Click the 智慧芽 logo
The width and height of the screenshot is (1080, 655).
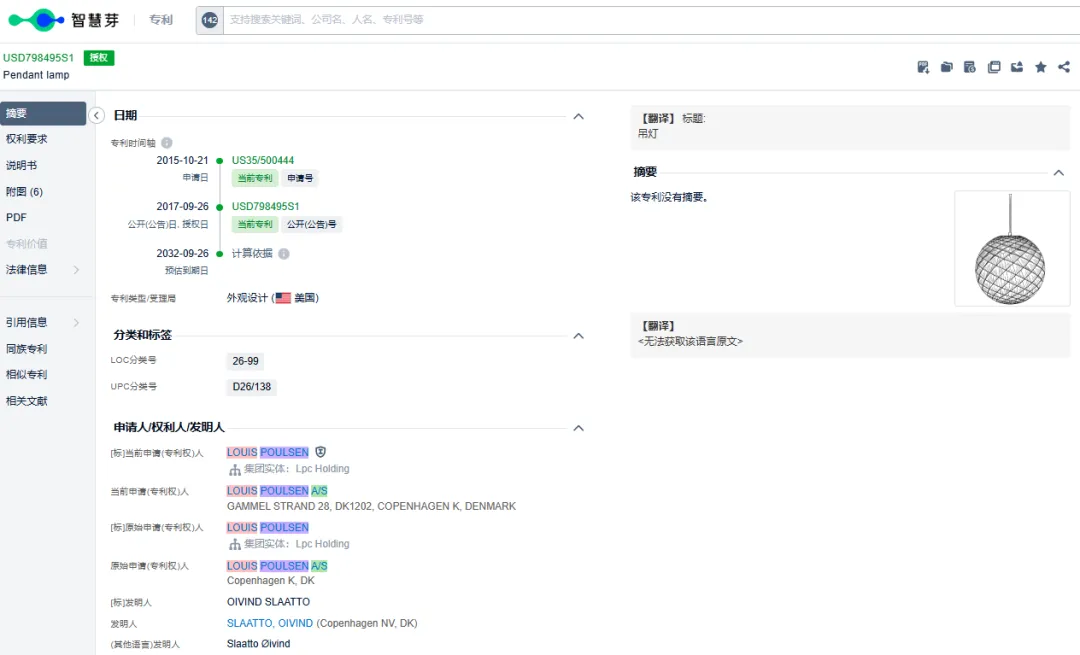pos(63,20)
